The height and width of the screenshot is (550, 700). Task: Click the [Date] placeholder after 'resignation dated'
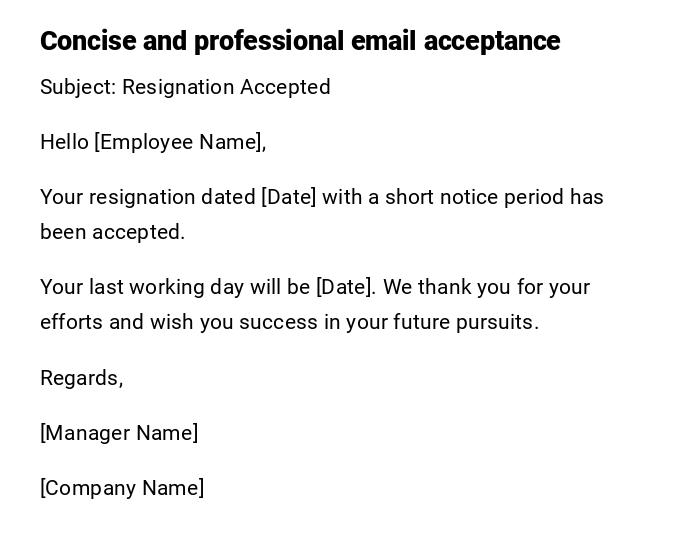pos(288,197)
